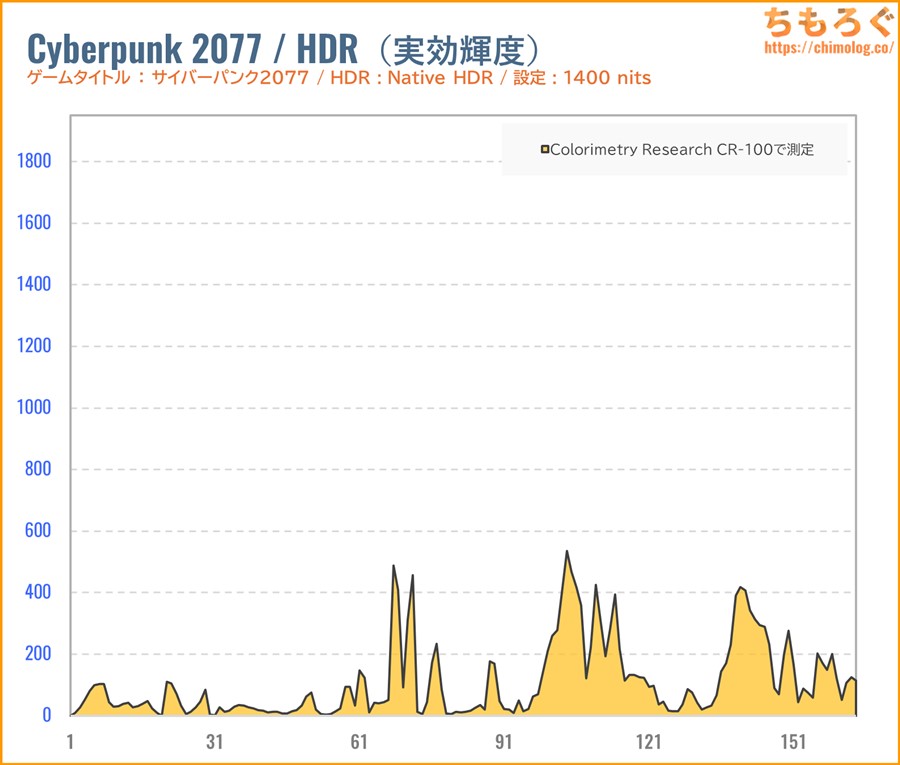Click the y-axis label 1800
The width and height of the screenshot is (900, 765).
coord(34,161)
